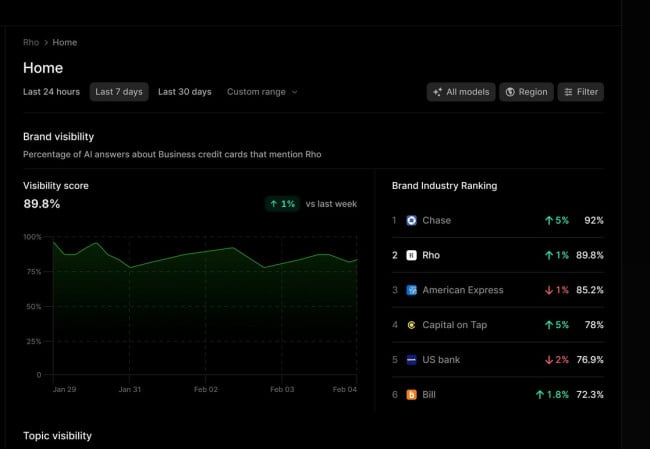Select the Last 30 days range
Viewport: 650px width, 449px height.
184,92
